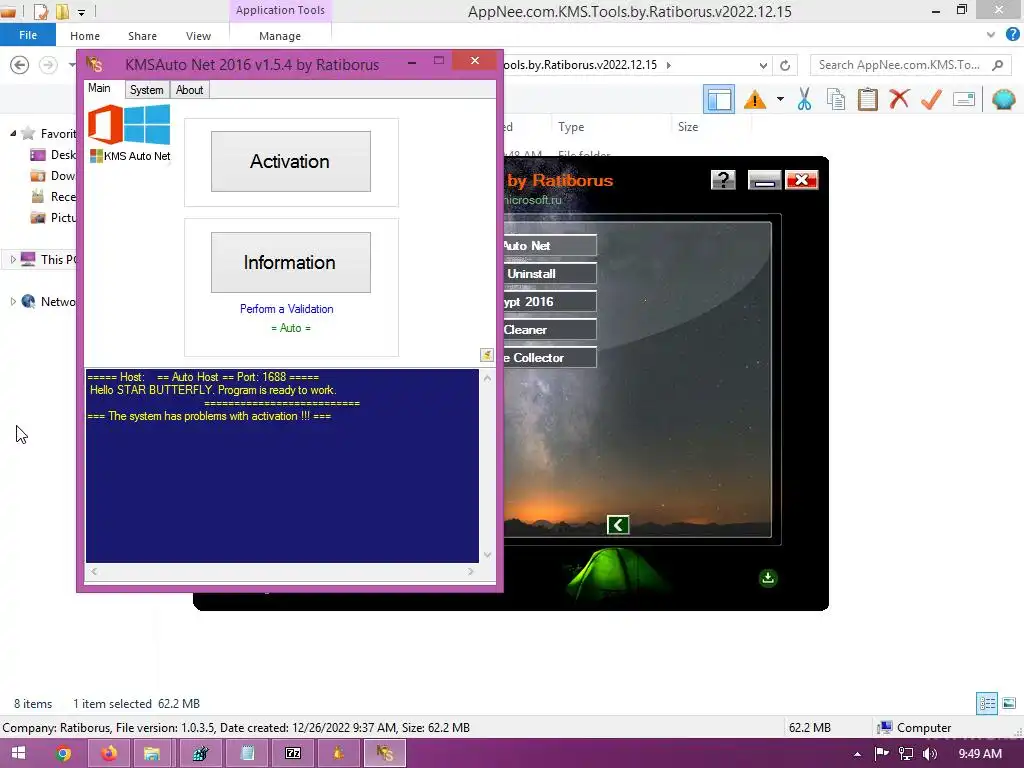
Task: Click the Office and Windows logo image
Action: coord(129,124)
